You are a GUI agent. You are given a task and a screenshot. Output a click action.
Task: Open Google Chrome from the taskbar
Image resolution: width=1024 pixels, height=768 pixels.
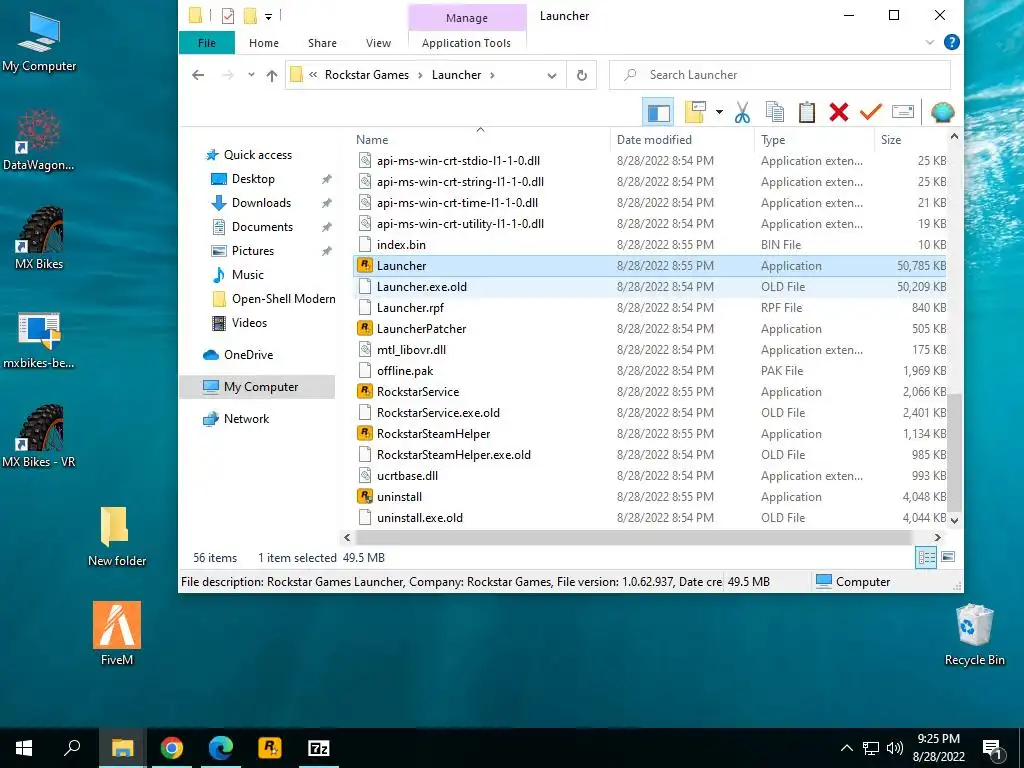(x=172, y=748)
